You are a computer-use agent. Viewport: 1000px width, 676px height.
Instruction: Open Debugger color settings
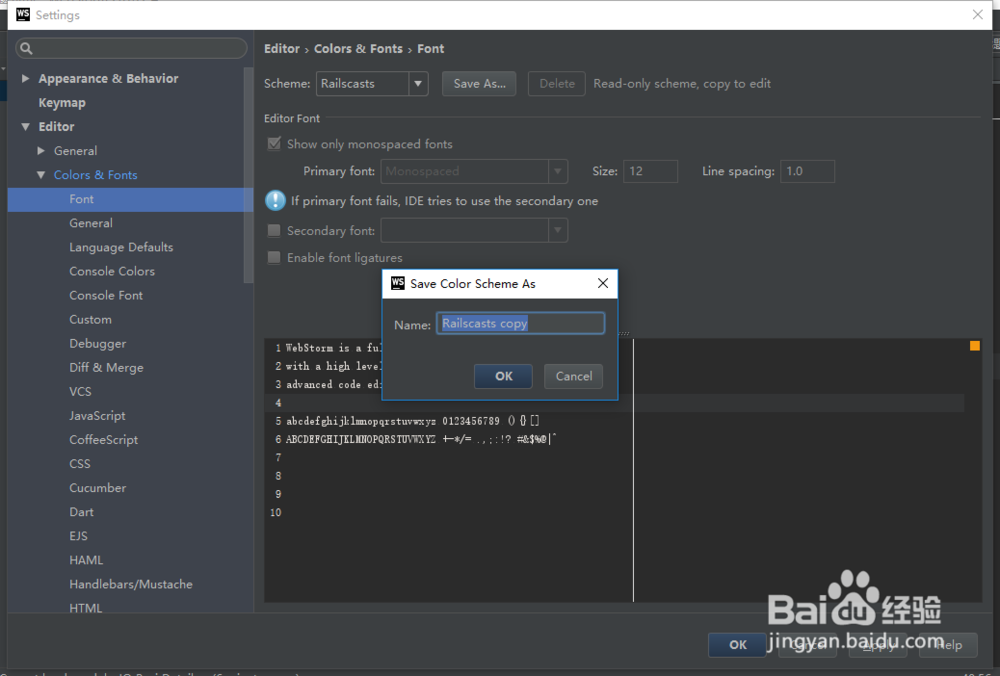coord(98,344)
